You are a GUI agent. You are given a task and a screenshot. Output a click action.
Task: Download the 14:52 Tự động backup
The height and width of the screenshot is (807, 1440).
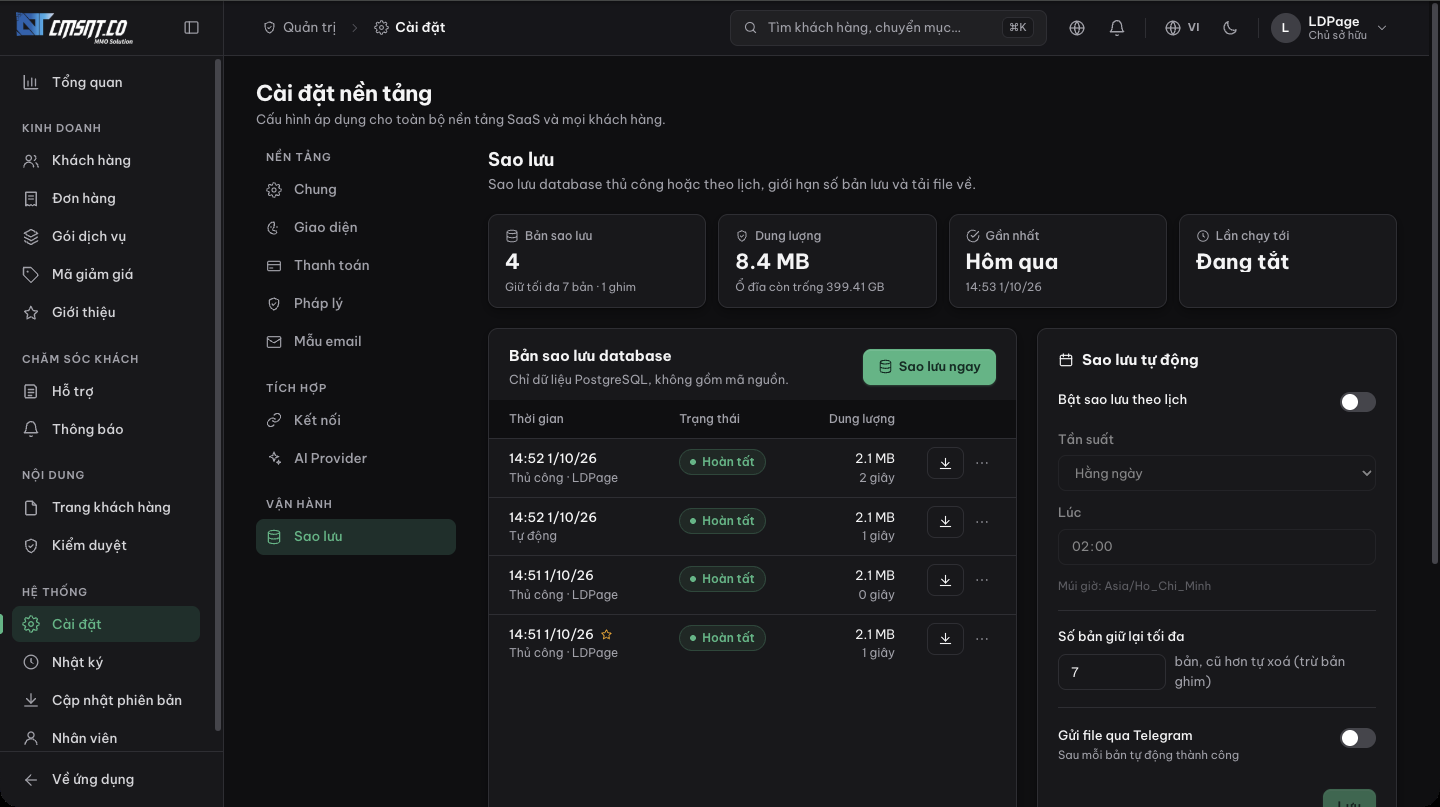pos(945,522)
